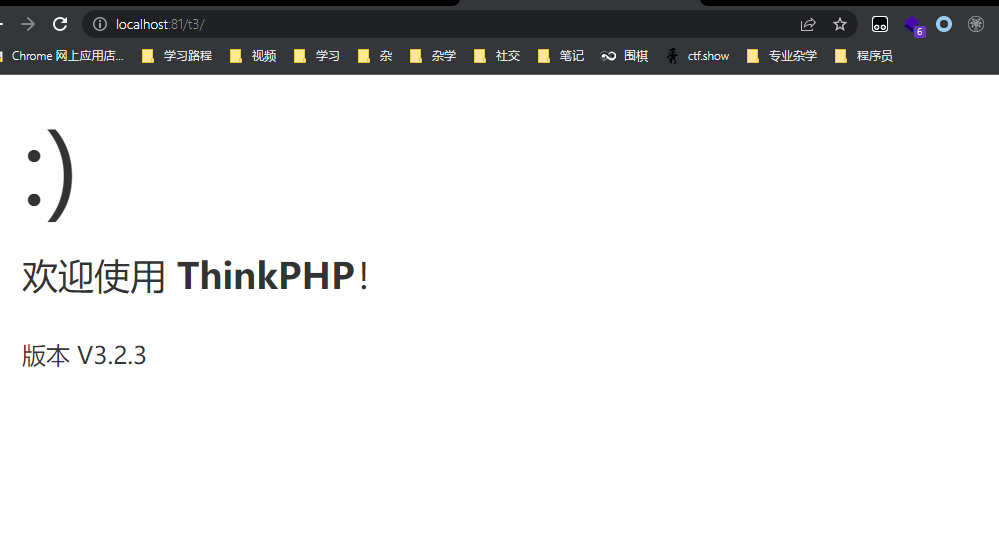Open the 学习 bookmark folder

click(317, 56)
